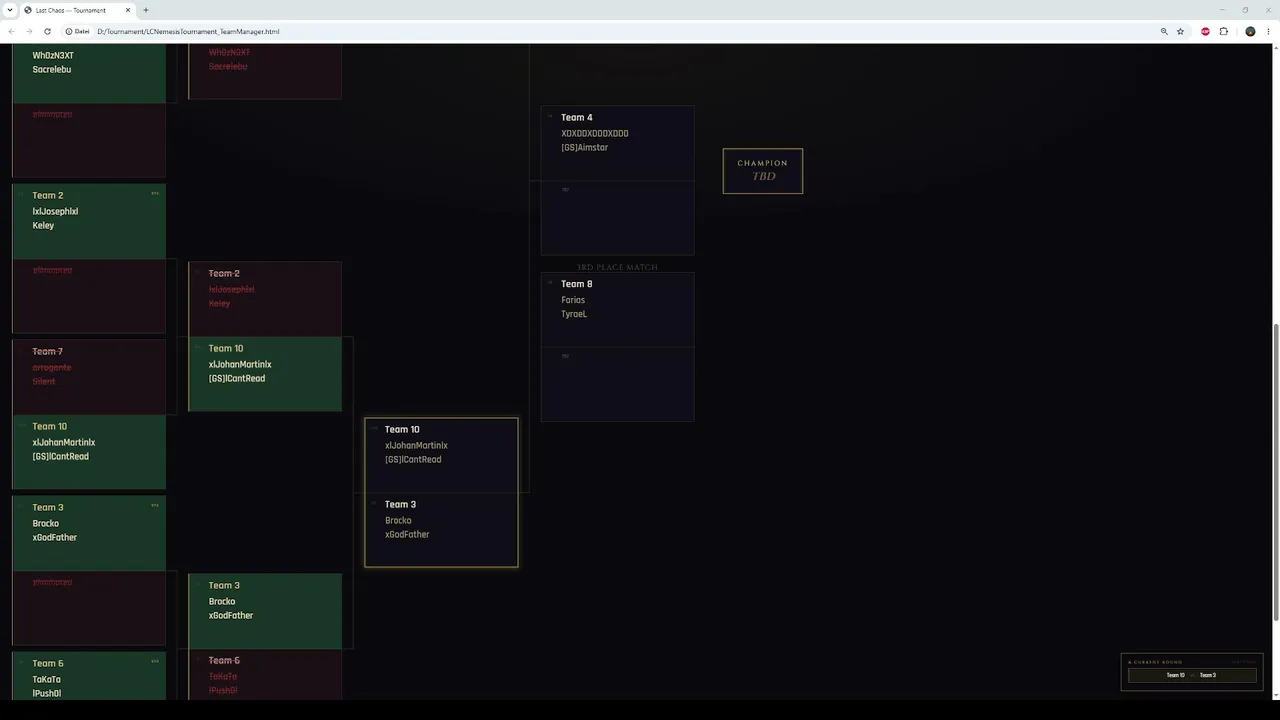Click the struck-through Team 7 card

tap(89, 377)
